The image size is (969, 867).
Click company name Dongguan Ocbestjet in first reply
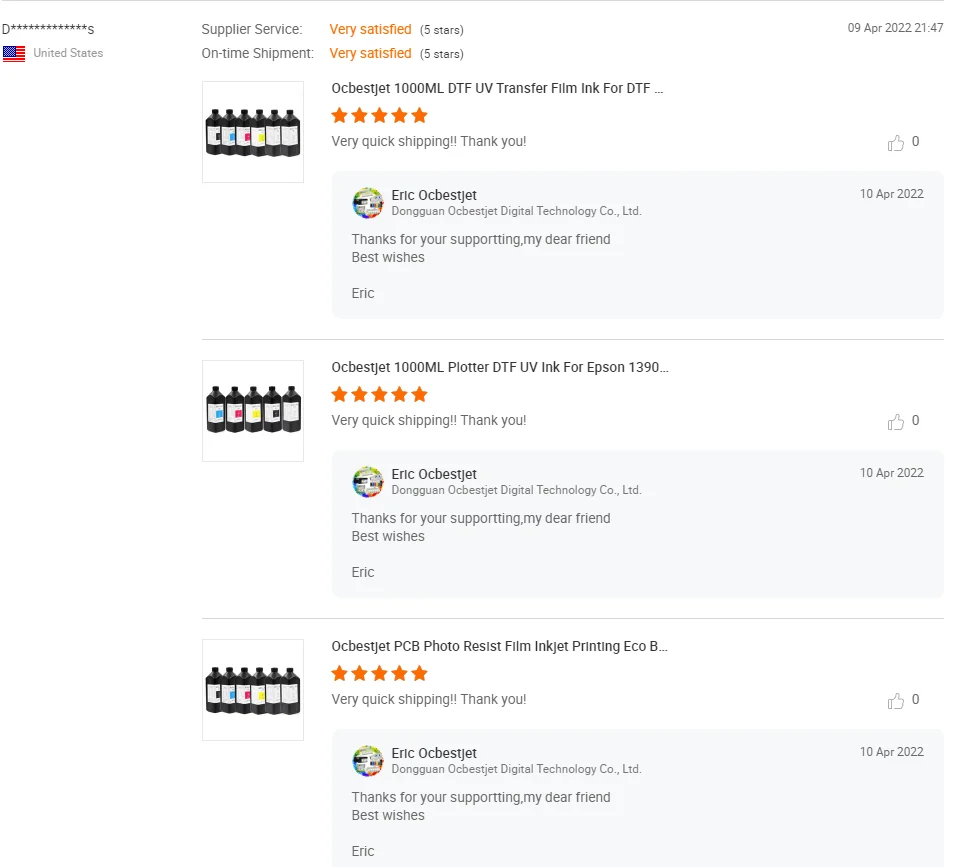(516, 211)
